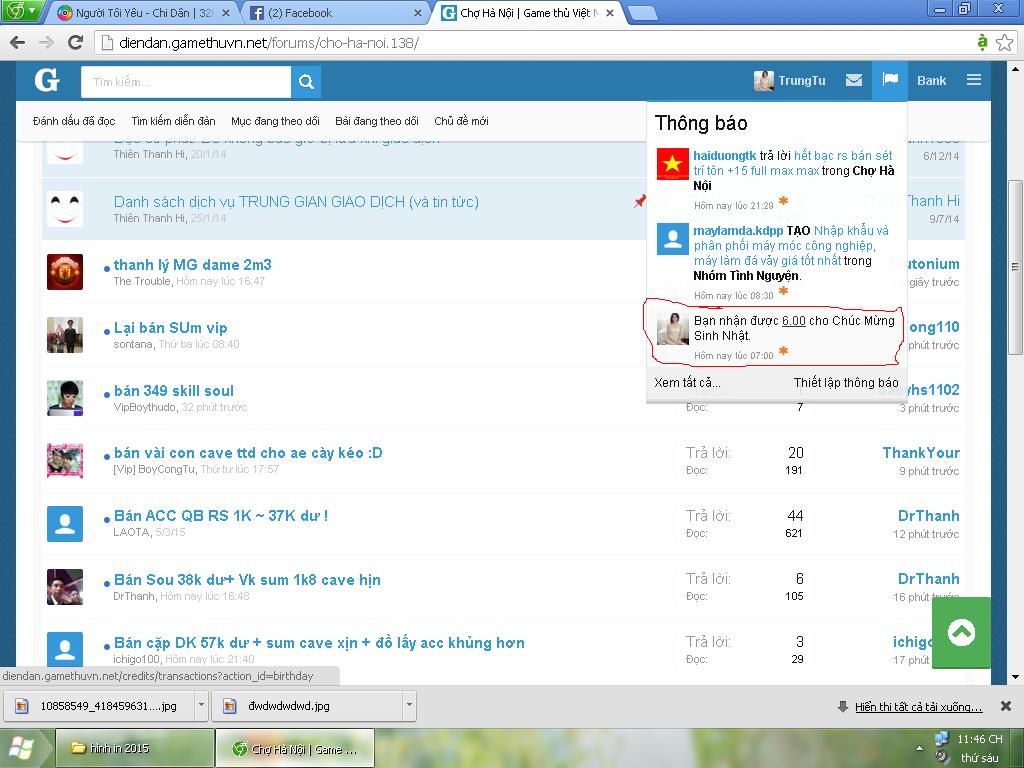The height and width of the screenshot is (768, 1024).
Task: Open the inbox envelope icon
Action: 854,80
